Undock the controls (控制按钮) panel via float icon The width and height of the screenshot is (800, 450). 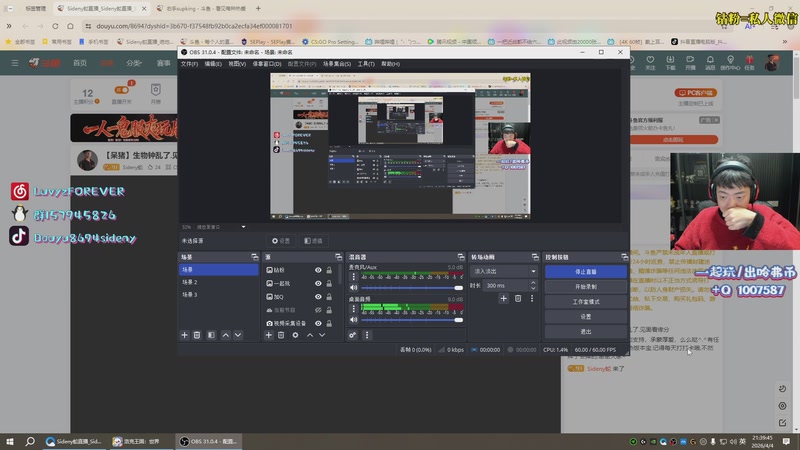[624, 257]
